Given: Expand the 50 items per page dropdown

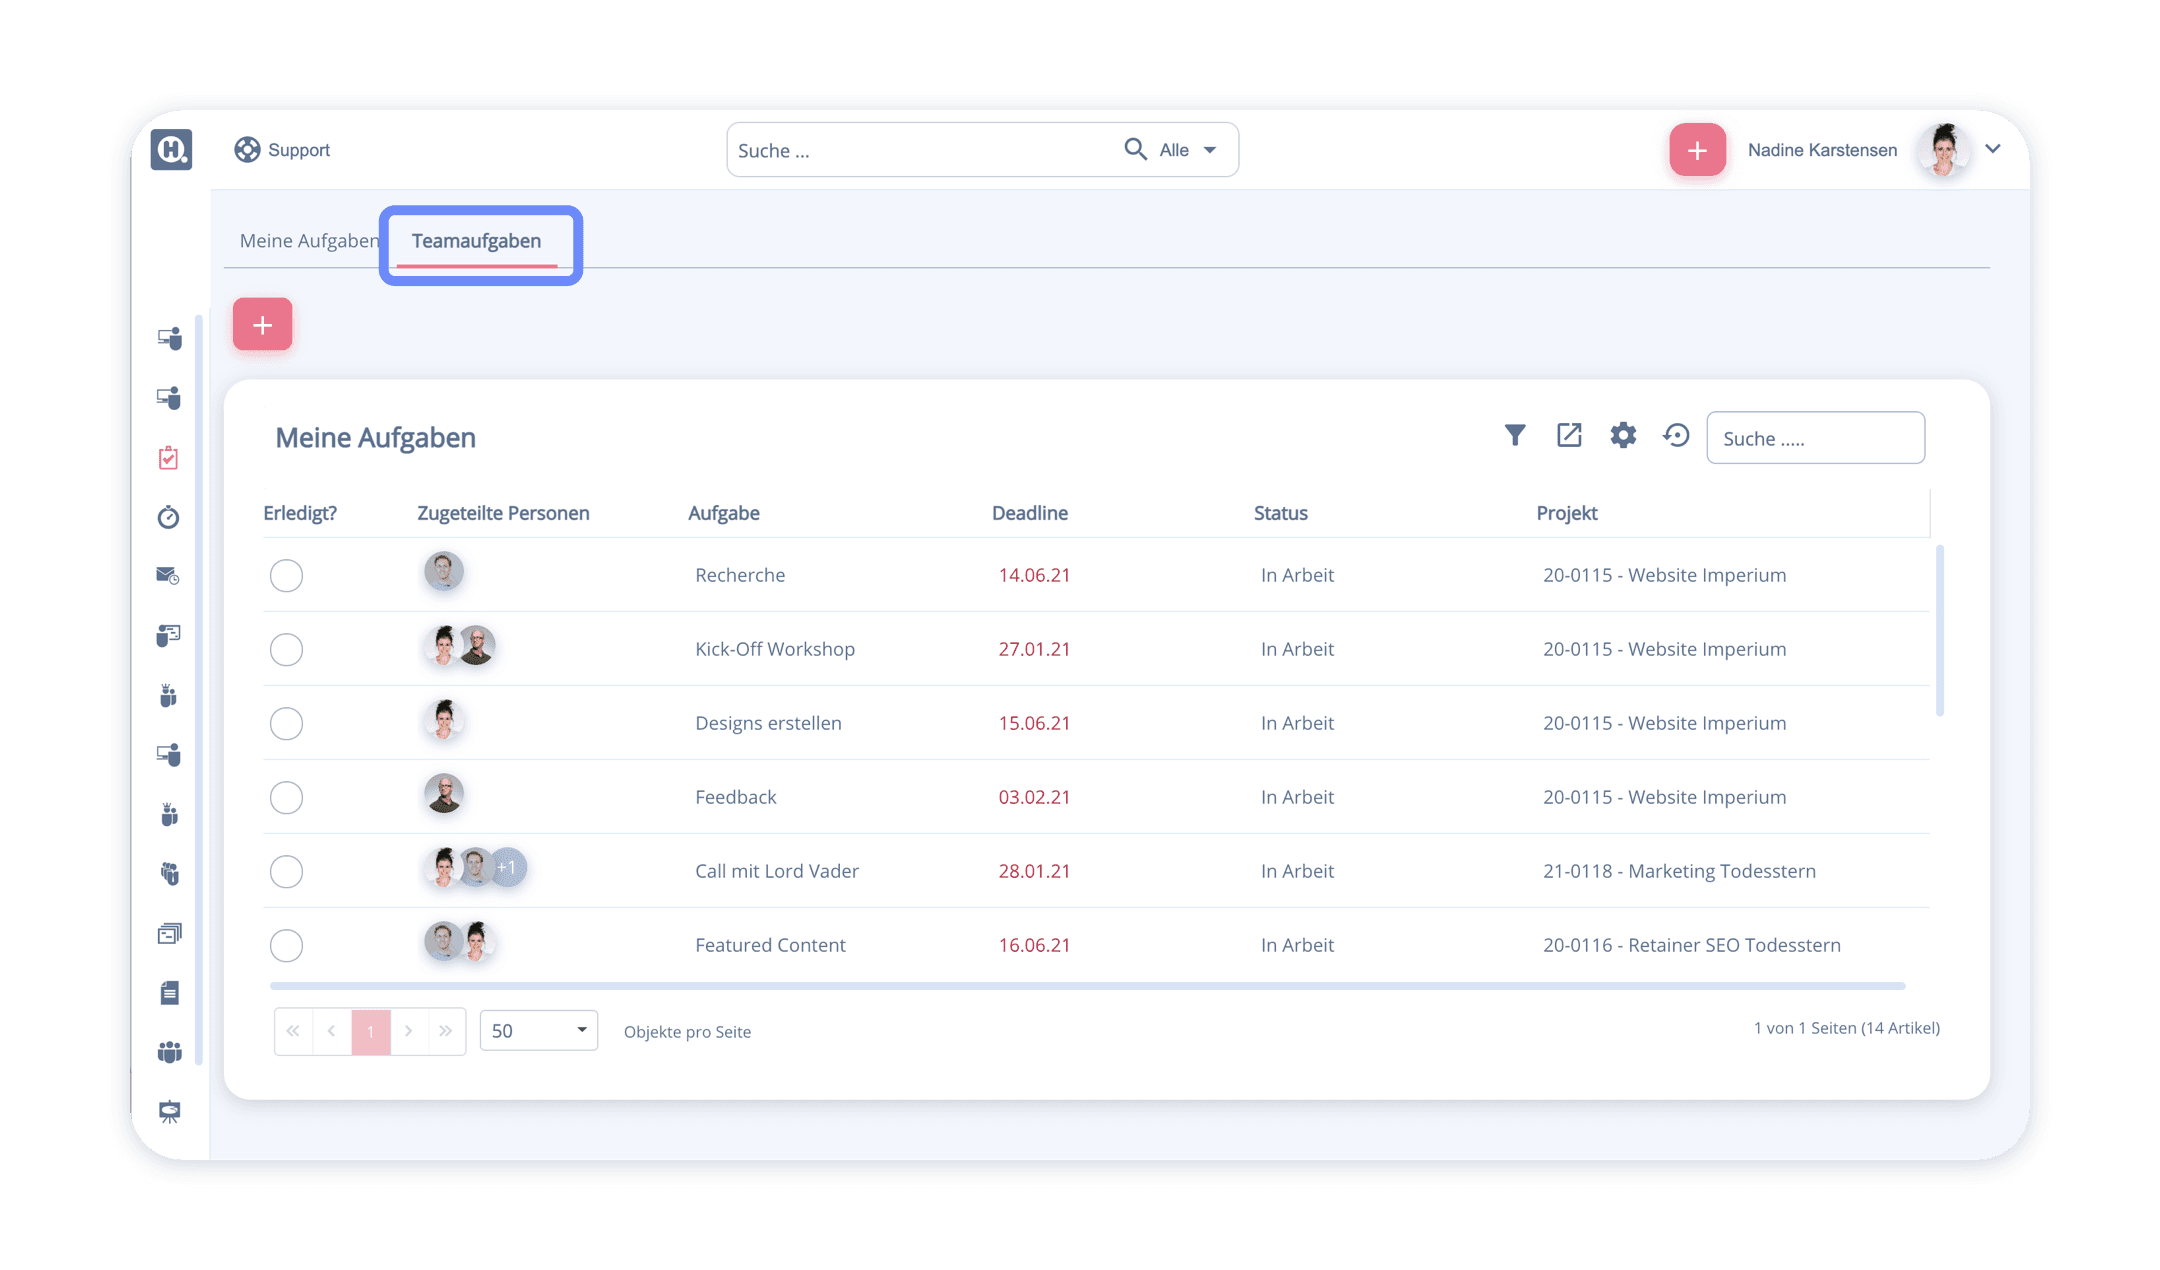Looking at the screenshot, I should [x=539, y=1030].
